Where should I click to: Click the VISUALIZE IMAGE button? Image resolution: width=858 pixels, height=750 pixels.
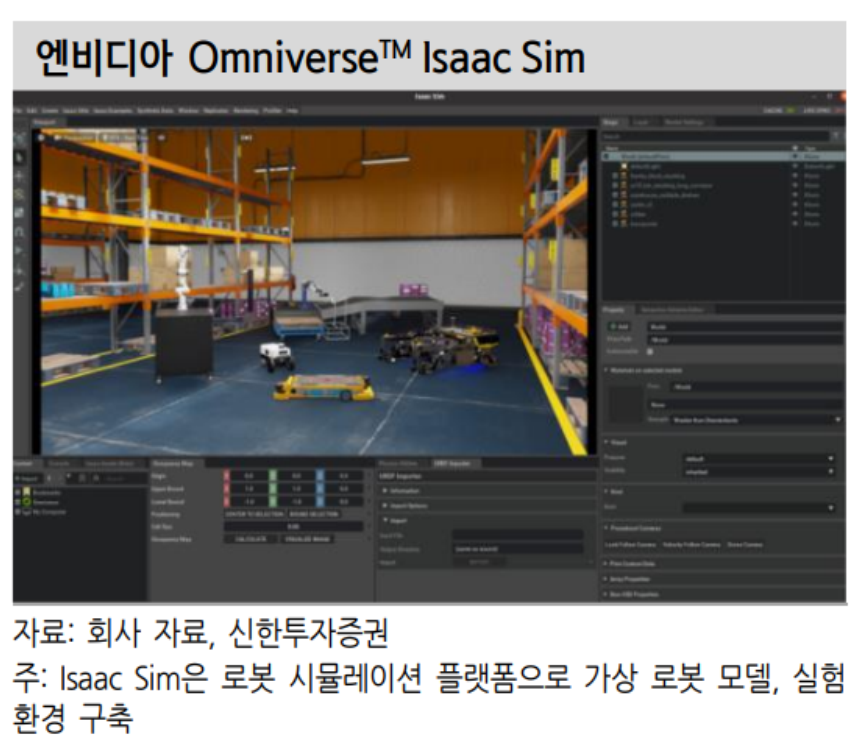point(308,539)
